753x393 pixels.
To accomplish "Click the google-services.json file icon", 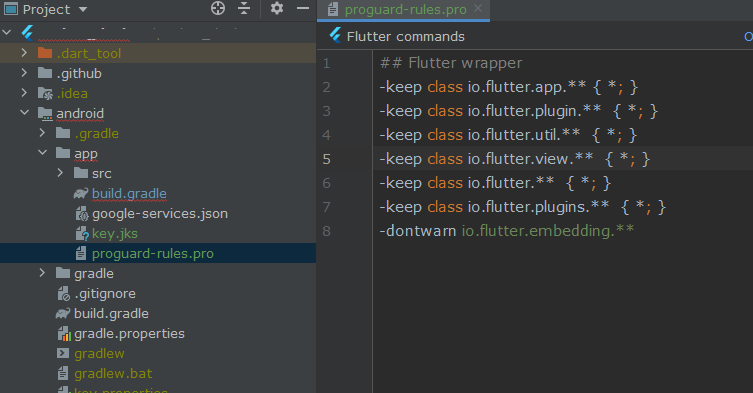I will pos(82,213).
